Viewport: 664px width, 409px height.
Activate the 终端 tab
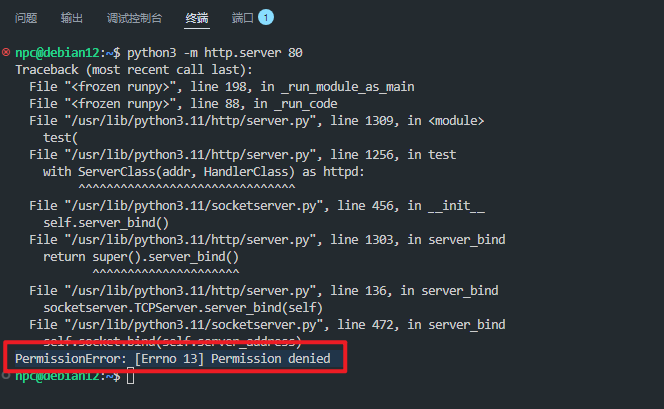pos(197,18)
